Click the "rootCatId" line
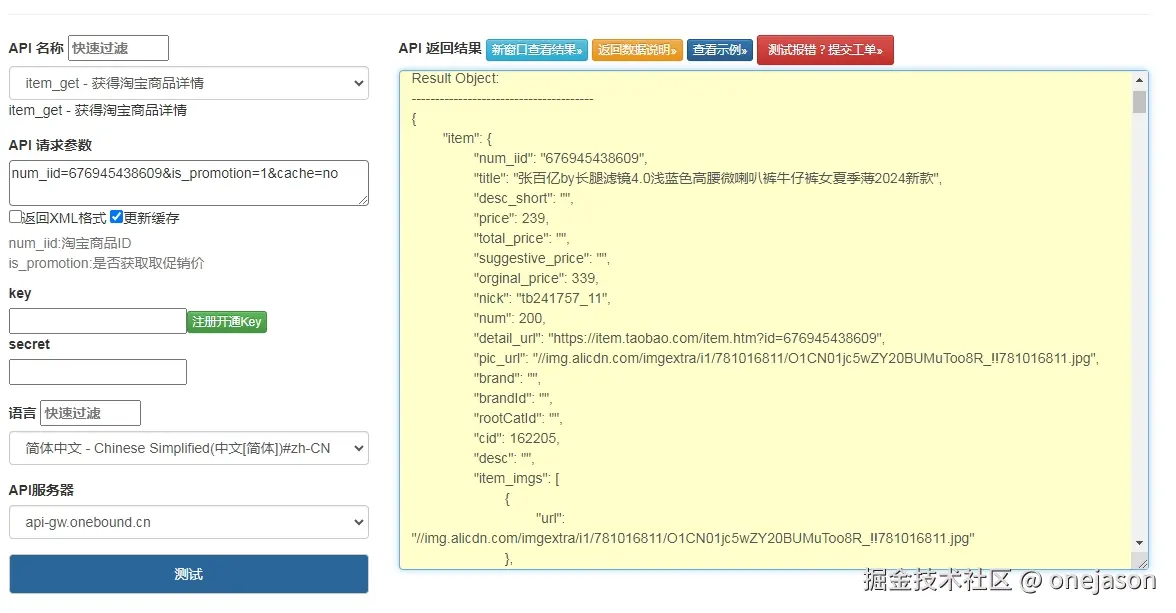 (x=517, y=419)
